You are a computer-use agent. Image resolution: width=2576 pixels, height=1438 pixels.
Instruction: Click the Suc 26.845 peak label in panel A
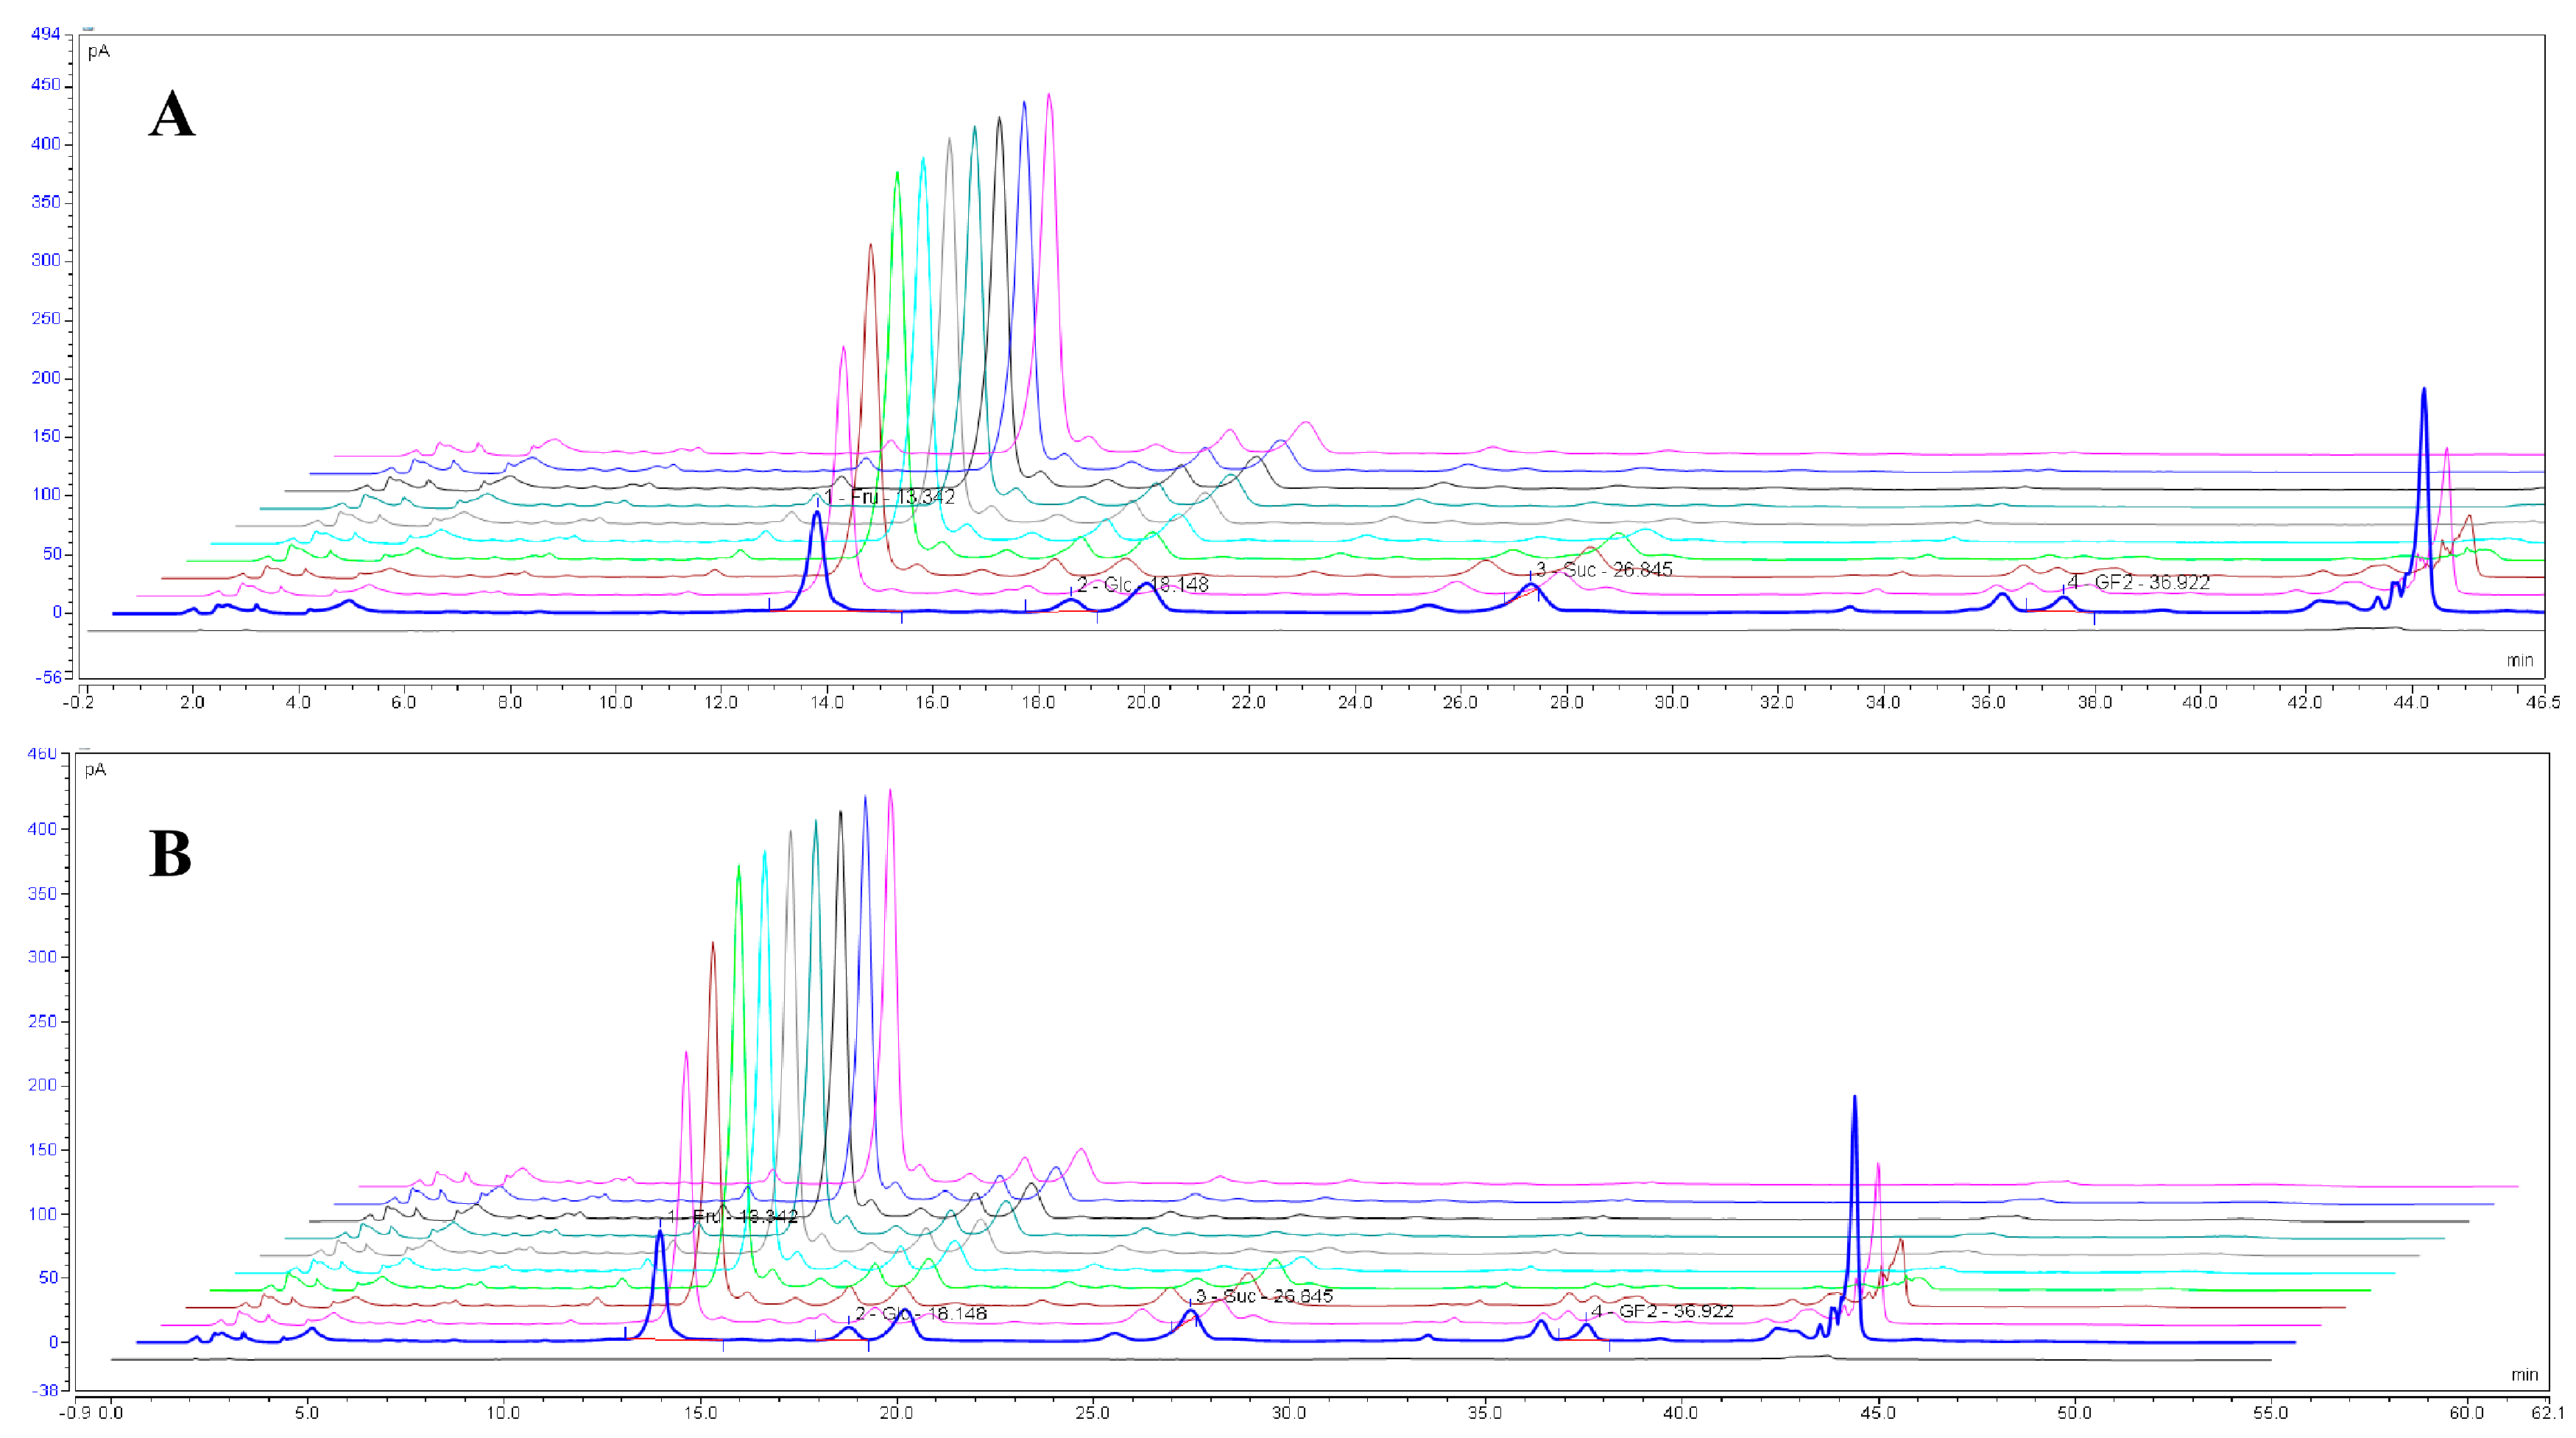1604,570
